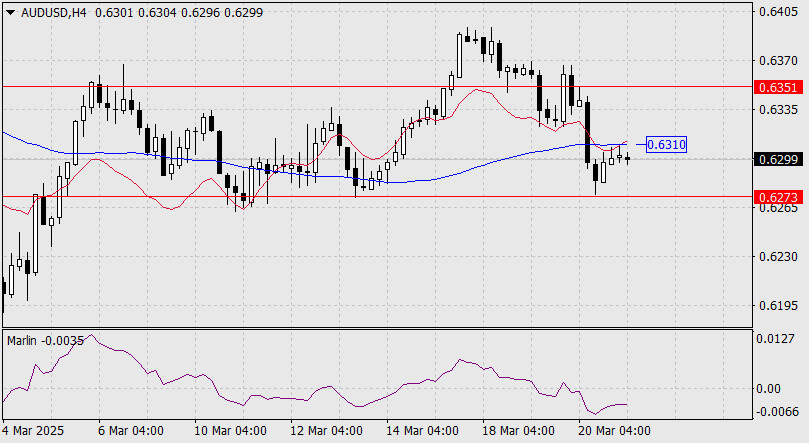Screen dimensions: 809x443
Task: Select the 6 Mar 04:00 time label
Action: pos(131,431)
